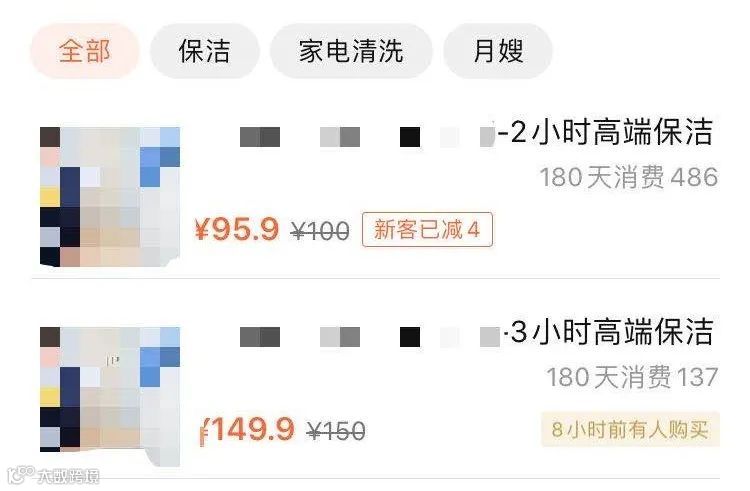This screenshot has height=491, width=750.
Task: Open the 3小时高端保洁 listing thumbnail
Action: [110, 396]
